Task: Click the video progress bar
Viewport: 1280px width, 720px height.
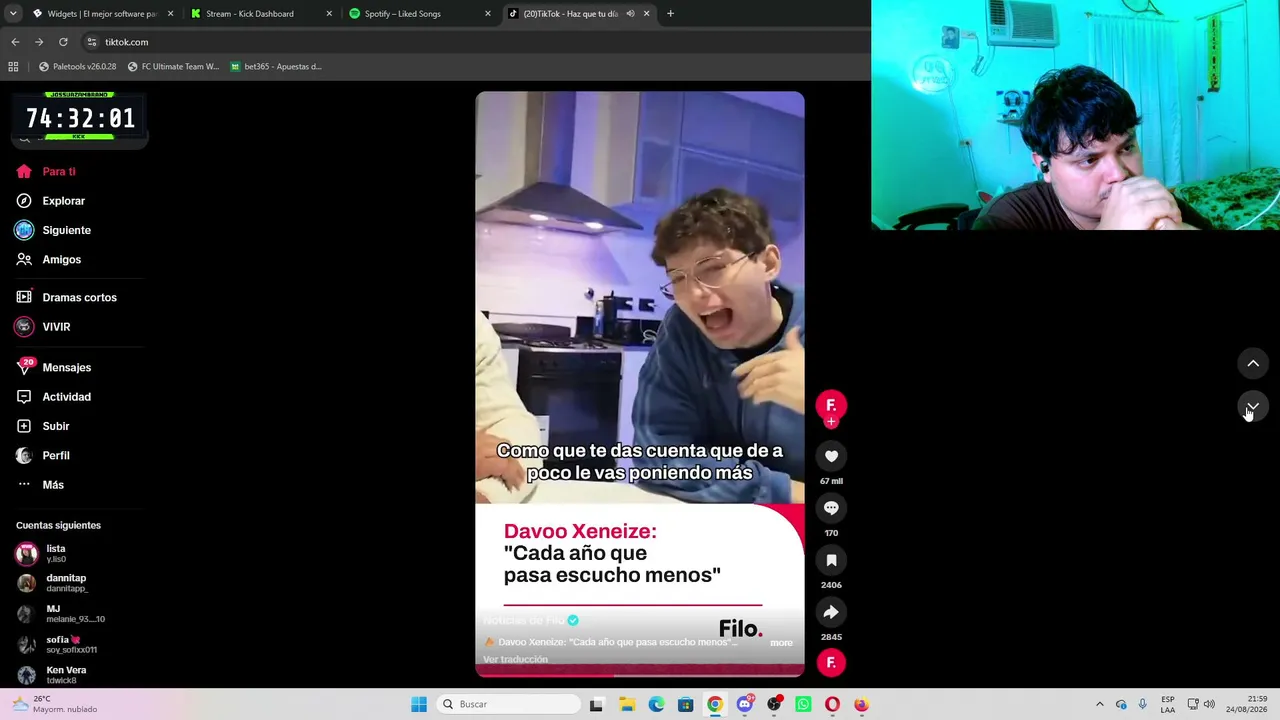Action: coord(640,674)
